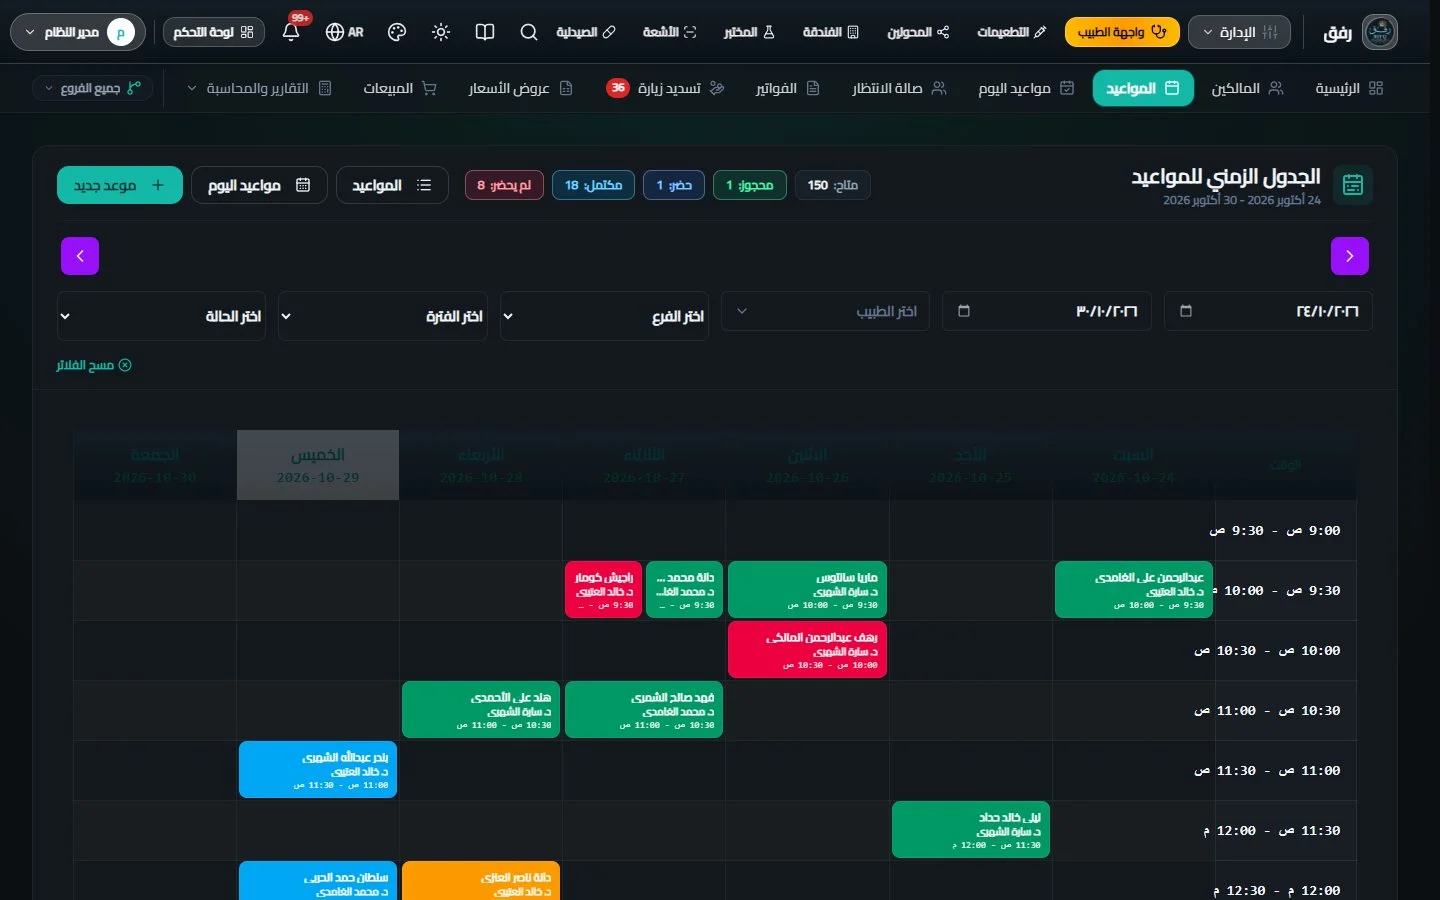
Task: Switch language with the AR globe
Action: click(x=345, y=32)
